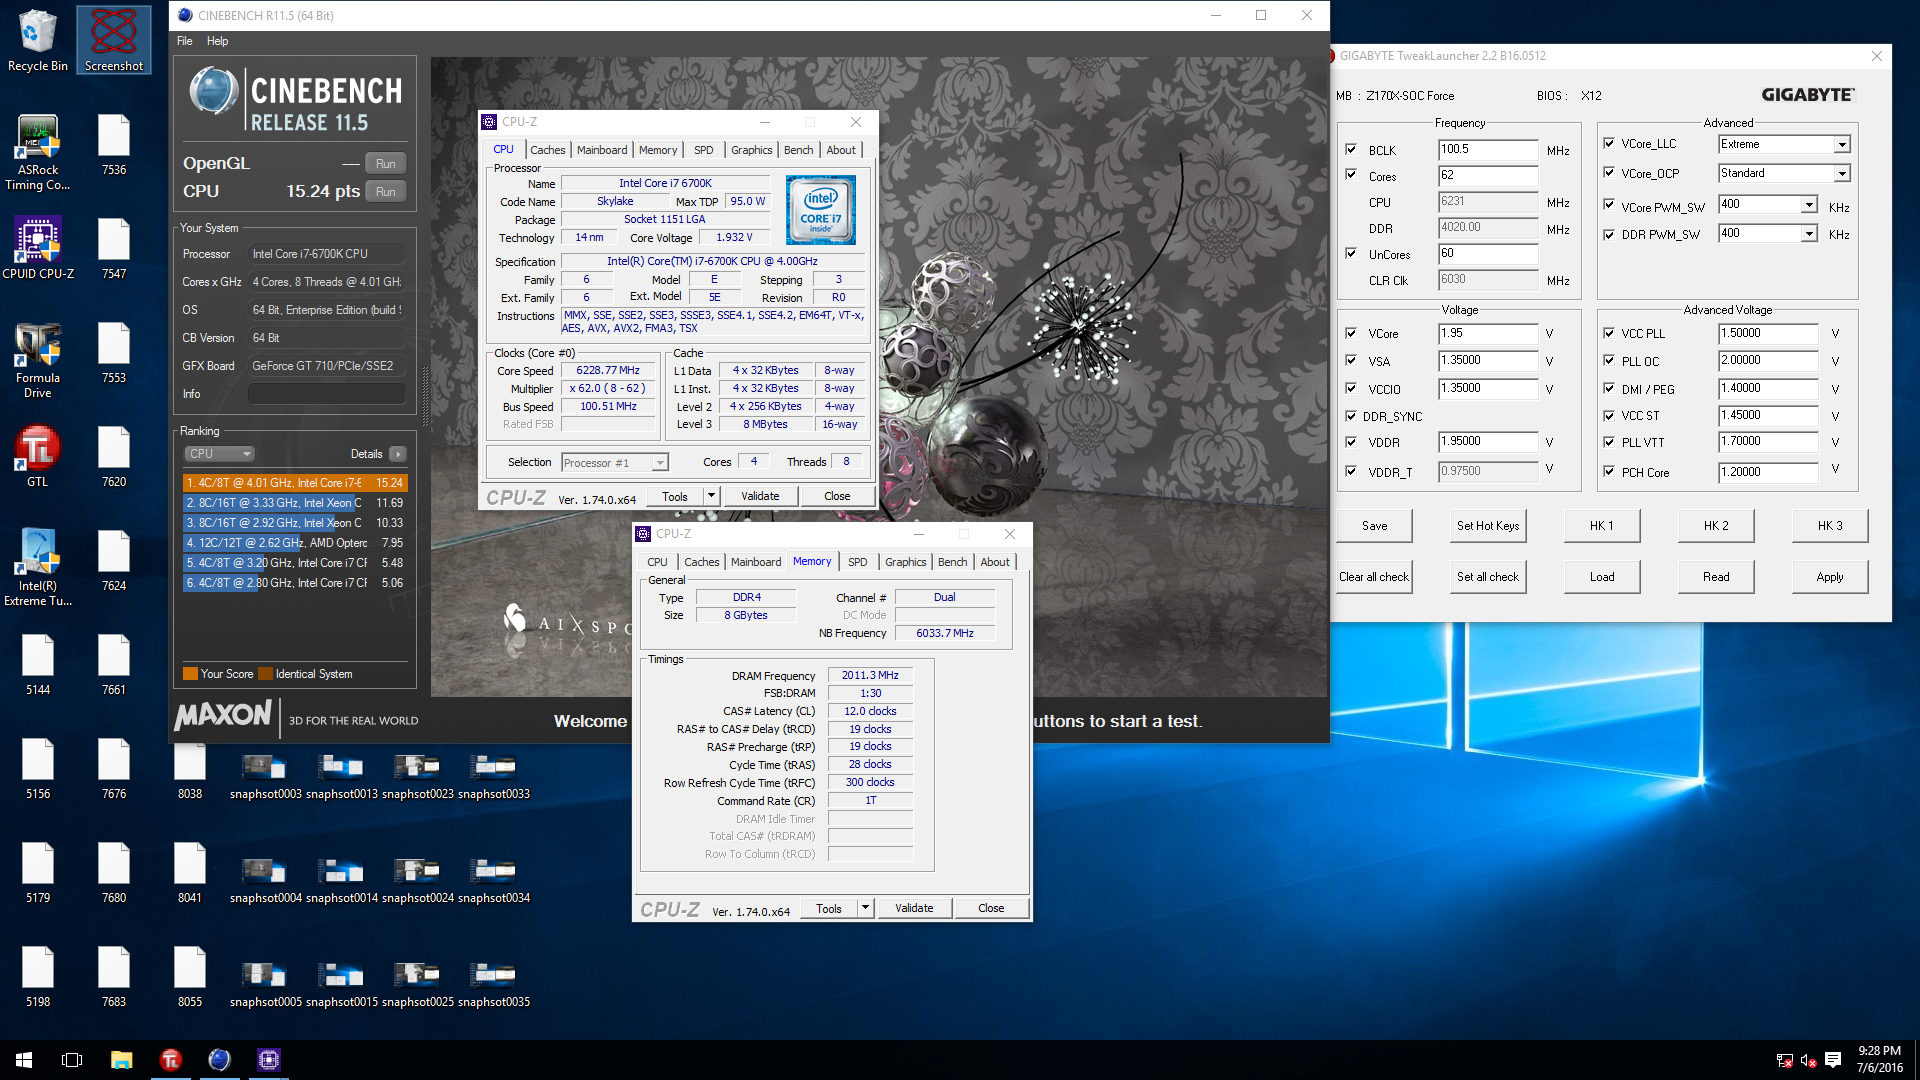
Task: Click the network tray icon
Action: pos(1784,1060)
